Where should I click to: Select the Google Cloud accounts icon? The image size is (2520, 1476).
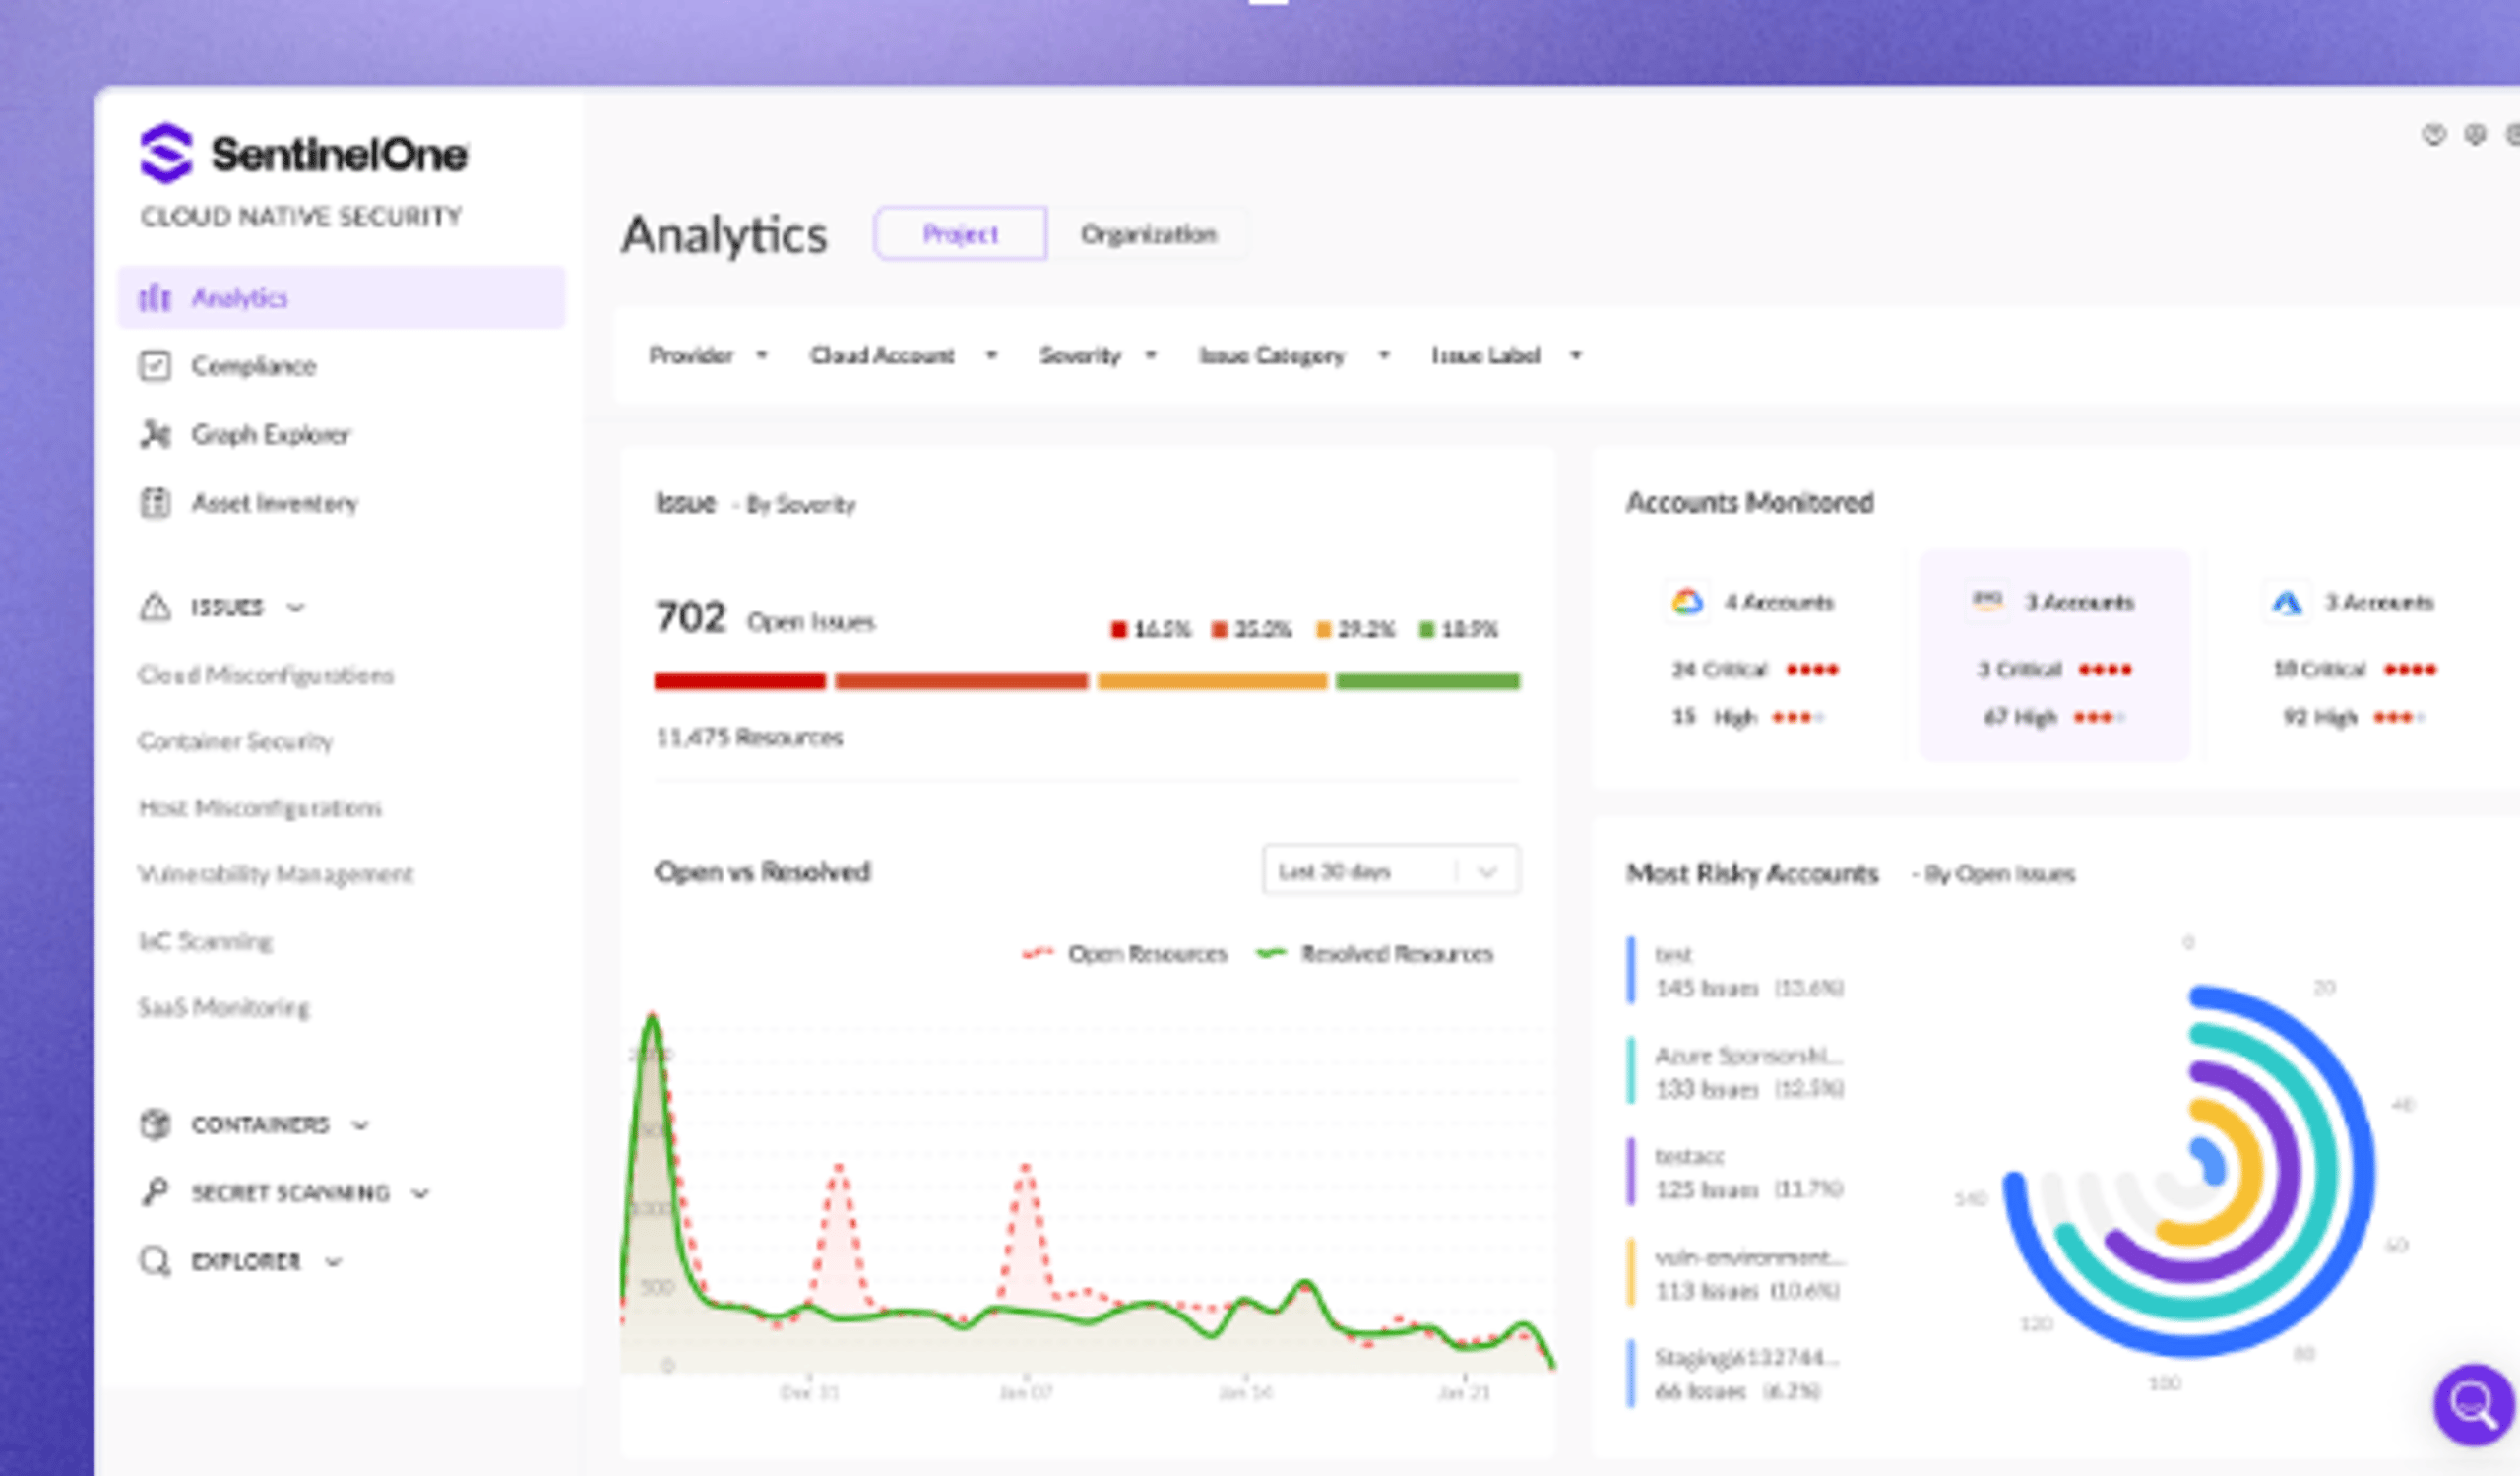tap(1687, 602)
